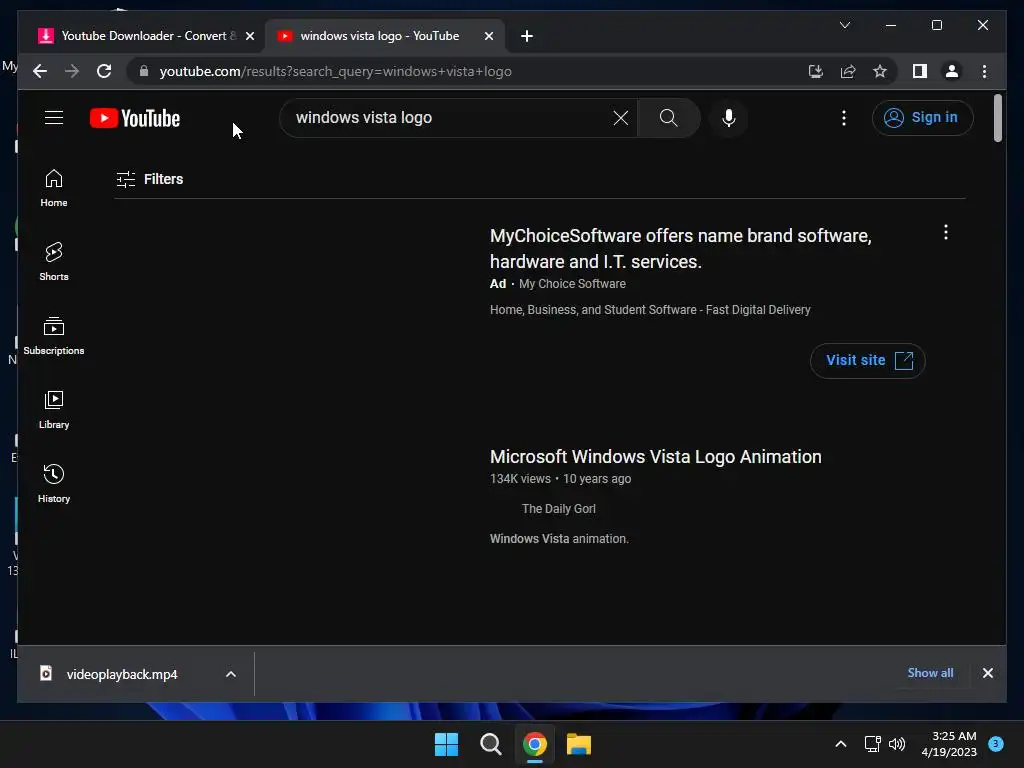Screen dimensions: 1024x768
Task: Open MyChoiceSoftware ad title
Action: point(680,248)
